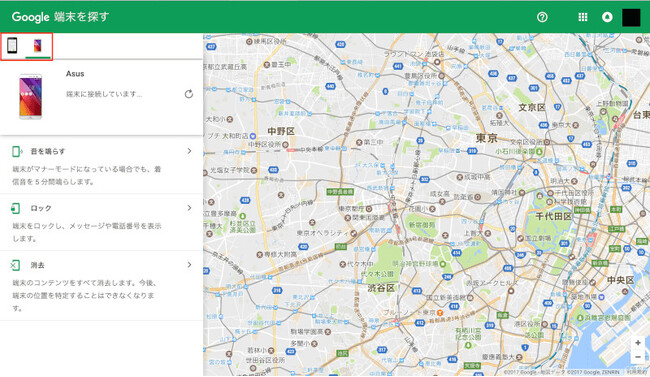Click the Google 端末を探す header logo
Screen dimensions: 650x377
[x=61, y=17]
